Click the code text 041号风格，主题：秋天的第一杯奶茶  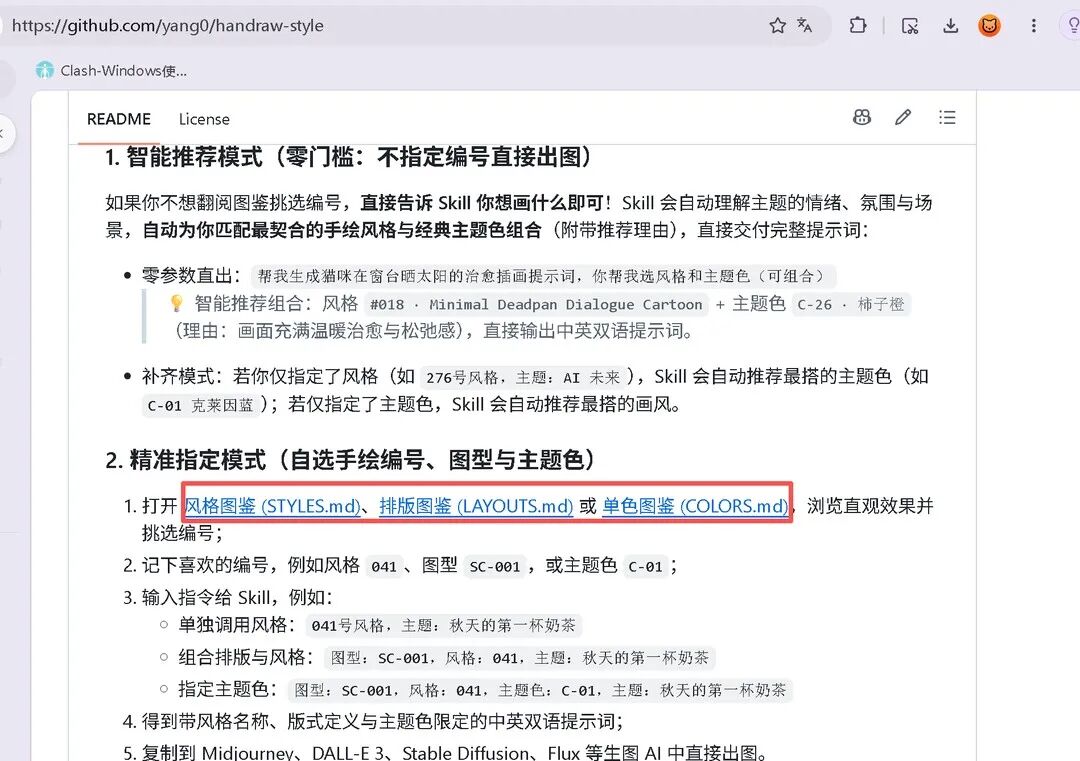(x=444, y=626)
